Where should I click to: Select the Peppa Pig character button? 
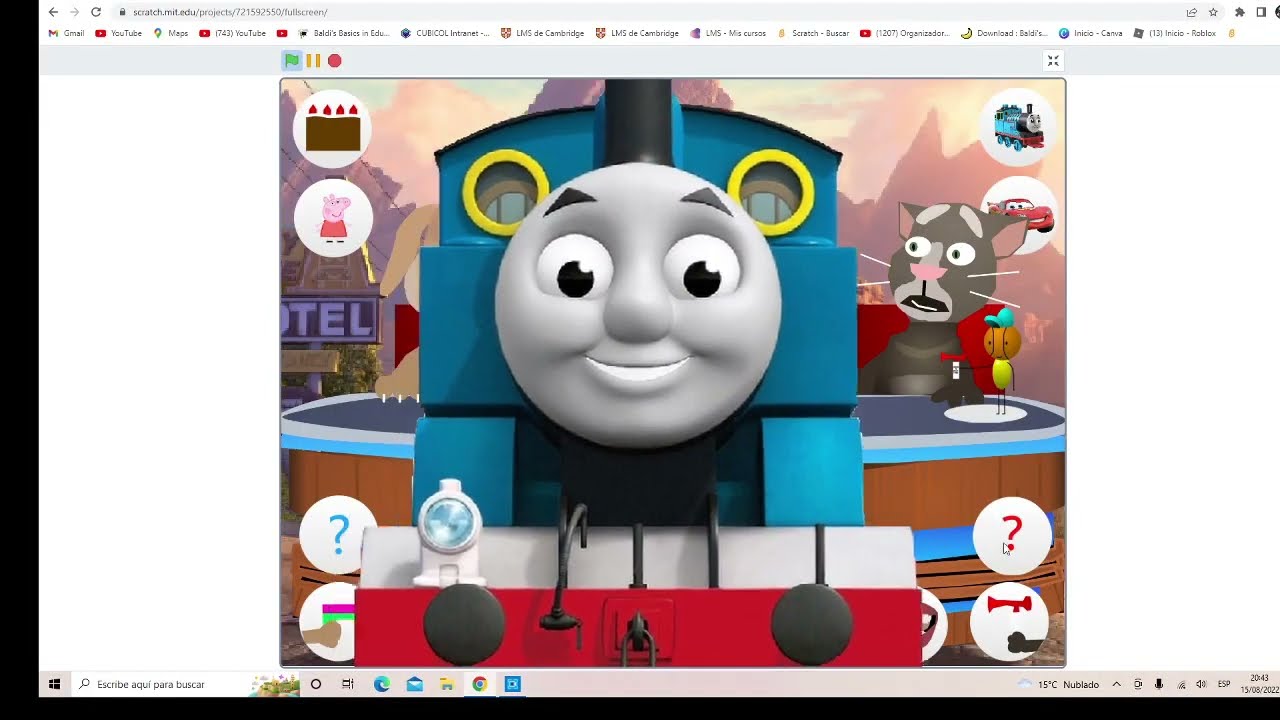click(334, 218)
